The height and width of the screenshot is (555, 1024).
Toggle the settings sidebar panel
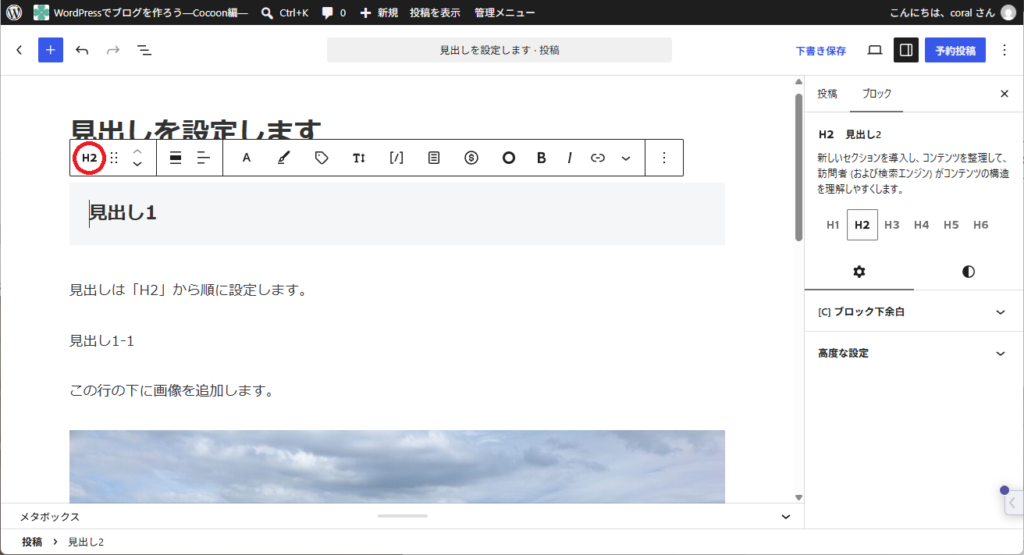pos(906,50)
